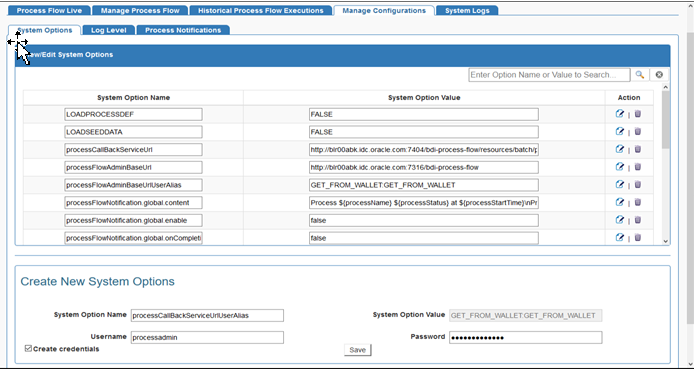Edit the processFlowNotification.global.enable row
The height and width of the screenshot is (369, 694).
[620, 220]
